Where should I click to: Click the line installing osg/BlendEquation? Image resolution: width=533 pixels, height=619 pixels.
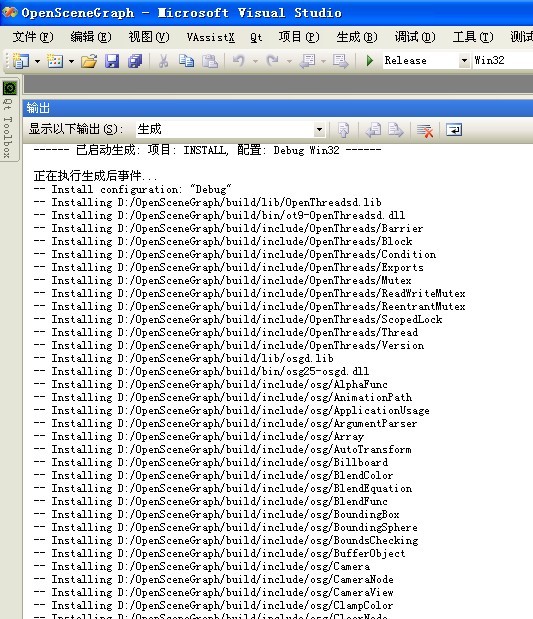point(223,488)
